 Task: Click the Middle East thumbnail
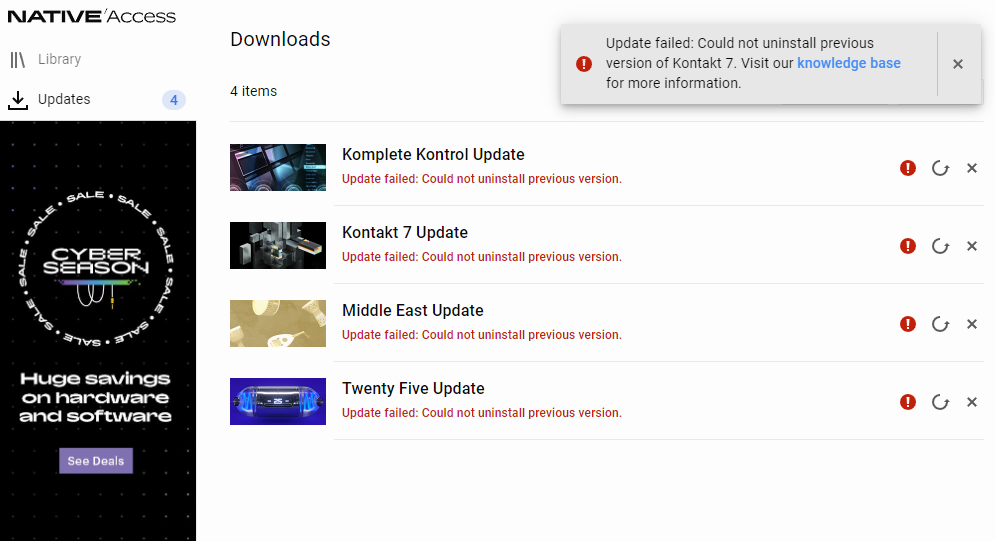[x=278, y=323]
